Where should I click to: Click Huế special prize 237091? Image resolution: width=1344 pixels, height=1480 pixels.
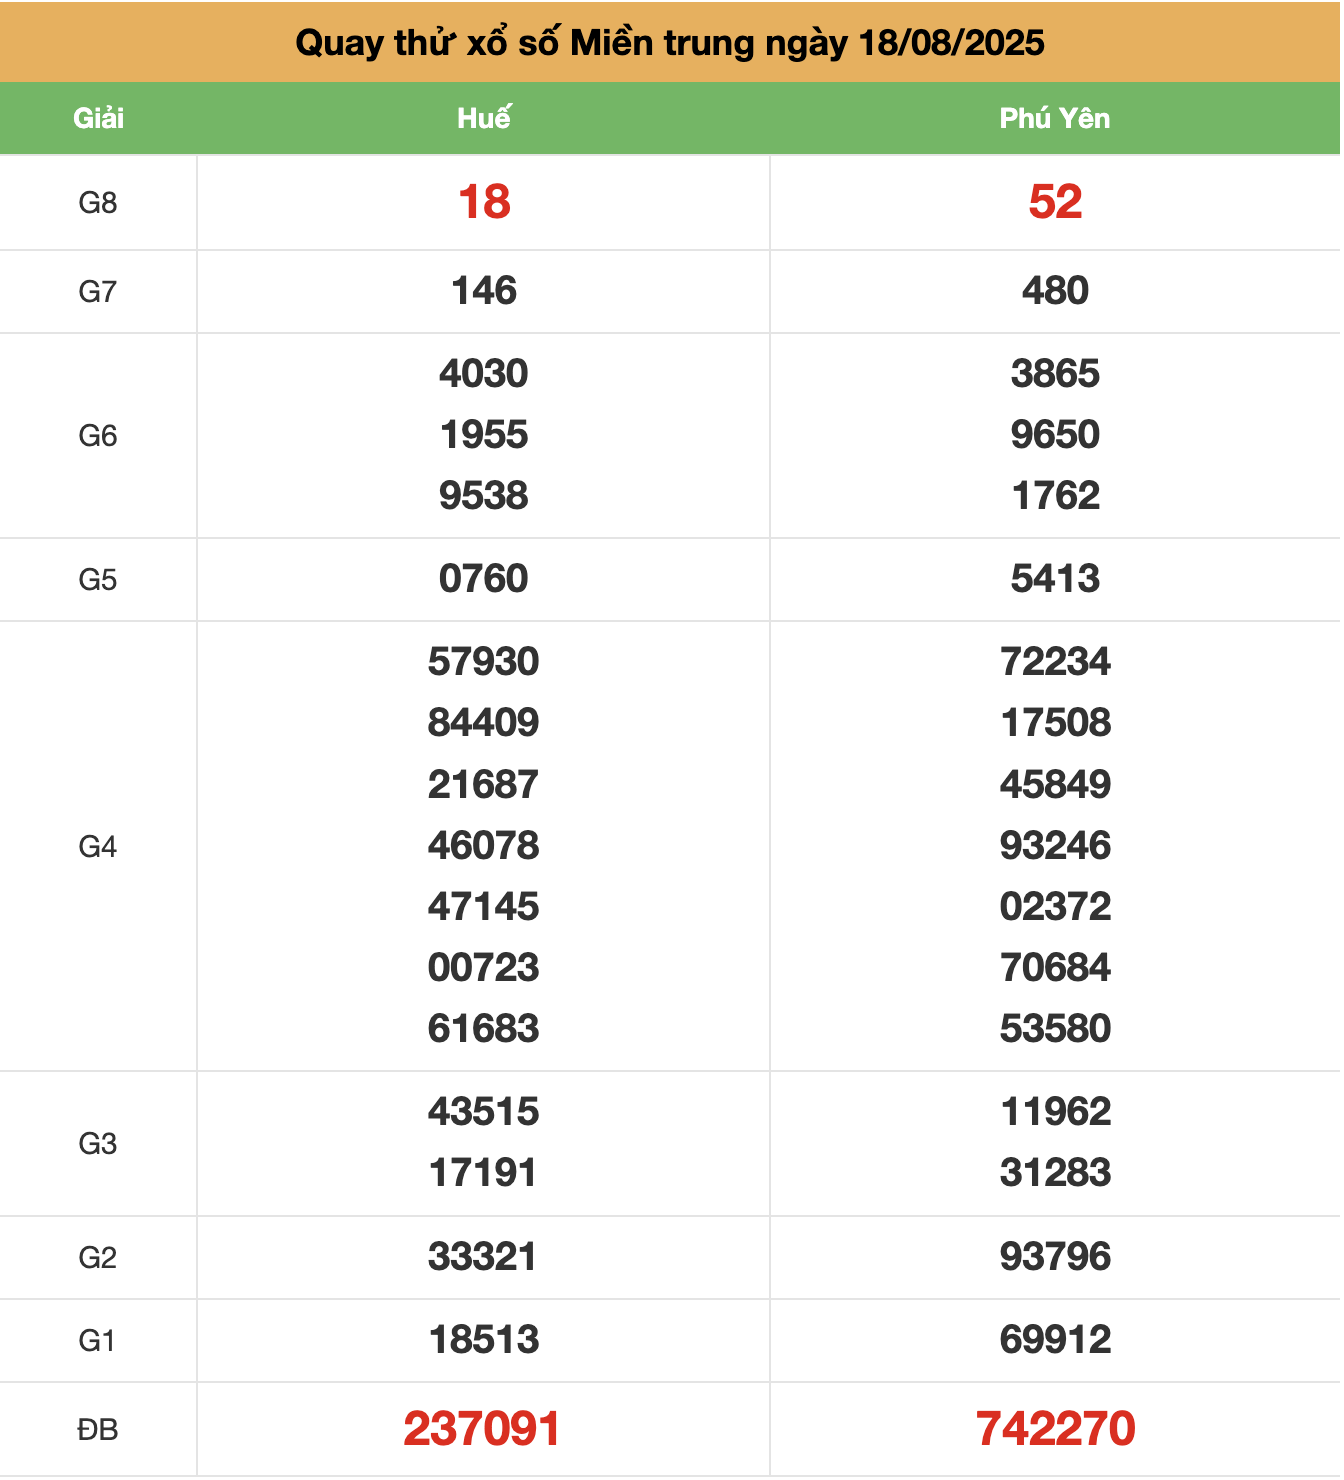482,1429
